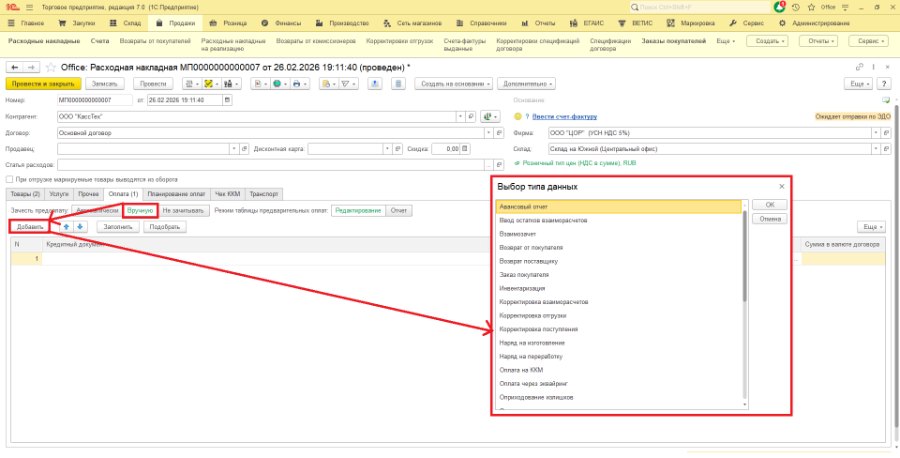Open the Ввести счет-фактуру link
Image resolution: width=900 pixels, height=458 pixels.
[564, 117]
